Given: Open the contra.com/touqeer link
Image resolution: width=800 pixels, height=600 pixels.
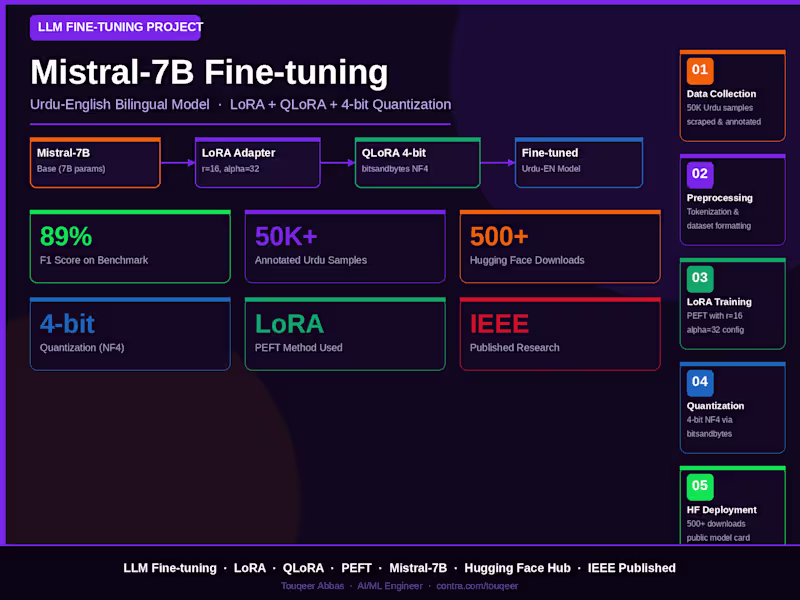Looking at the screenshot, I should (477, 586).
